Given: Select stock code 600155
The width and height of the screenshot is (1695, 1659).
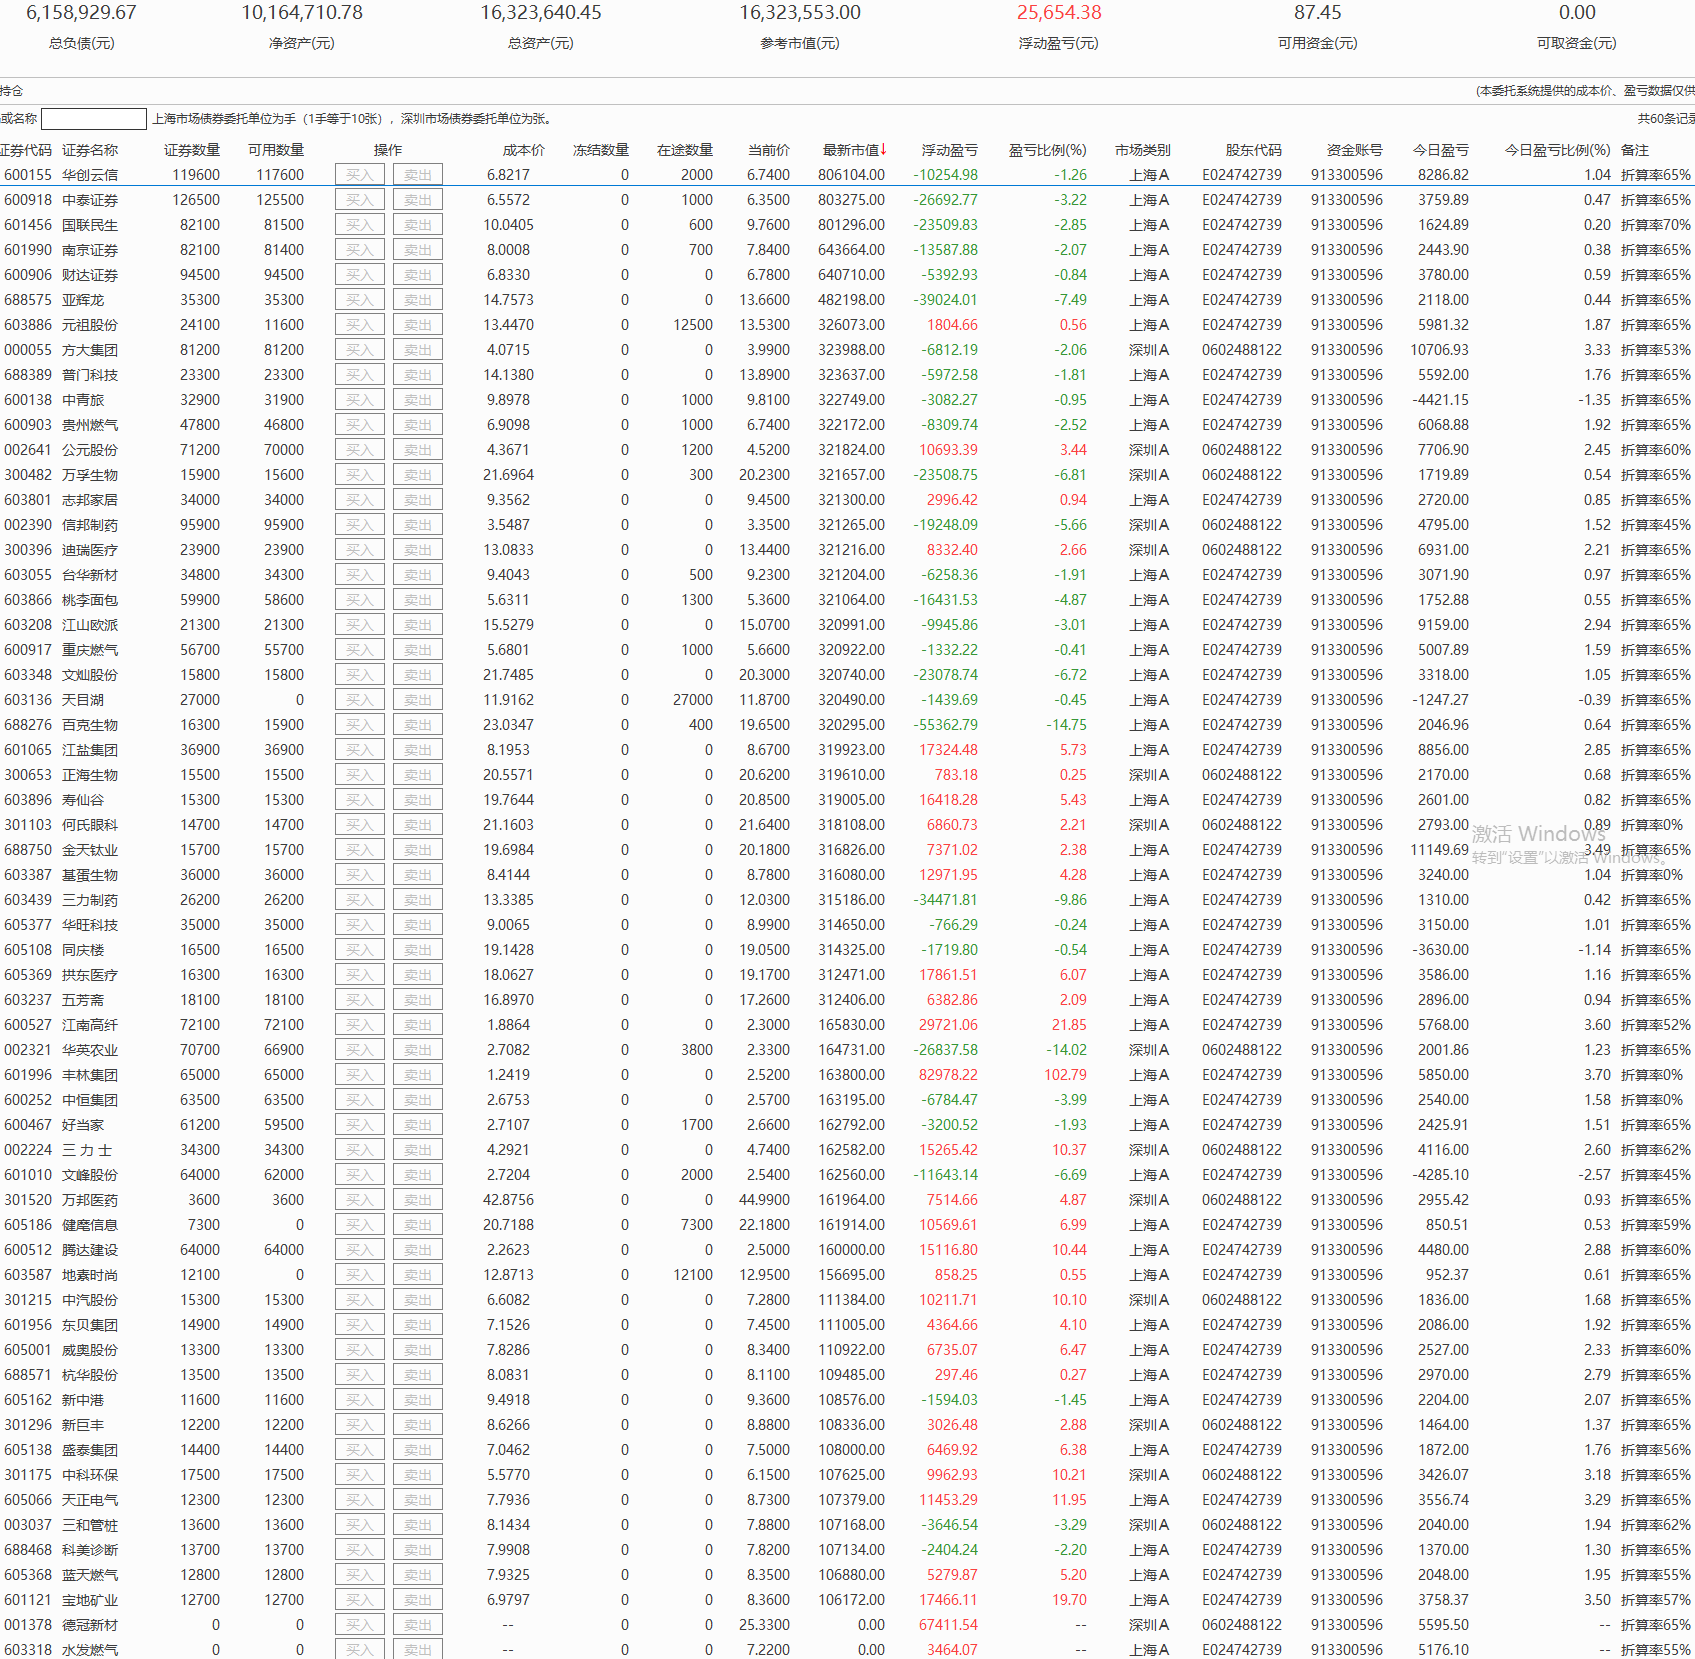Looking at the screenshot, I should [28, 175].
